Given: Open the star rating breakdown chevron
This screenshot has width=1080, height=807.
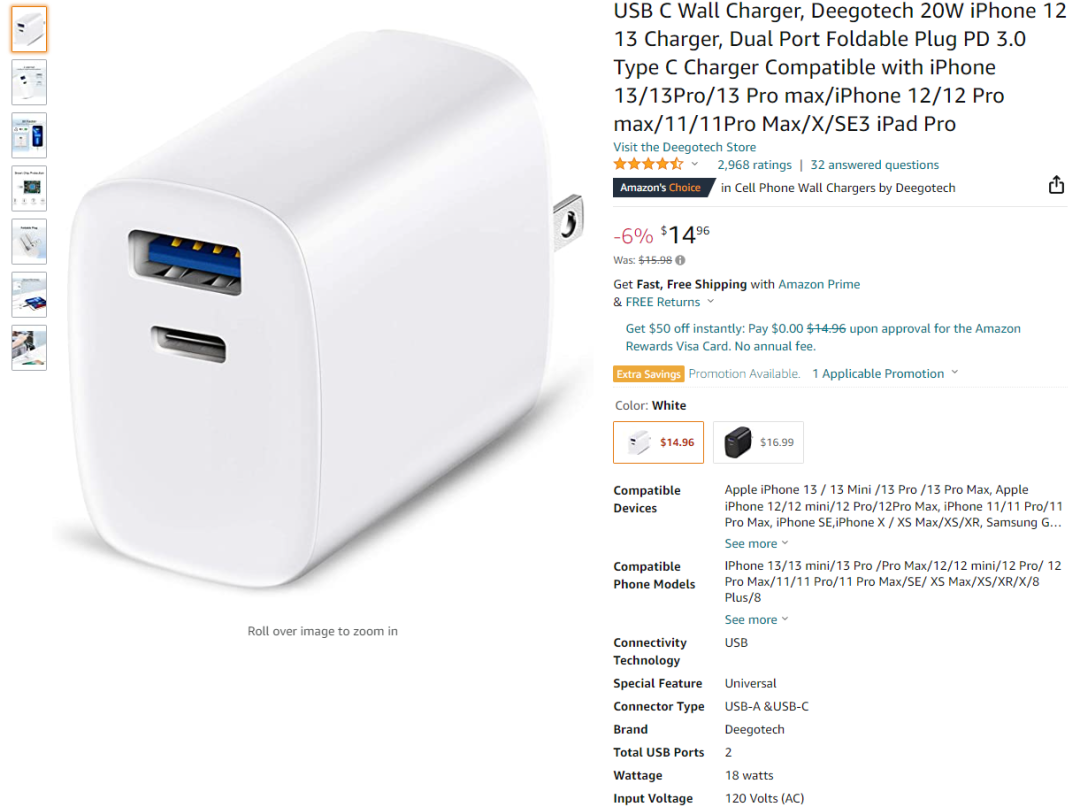Looking at the screenshot, I should point(695,164).
